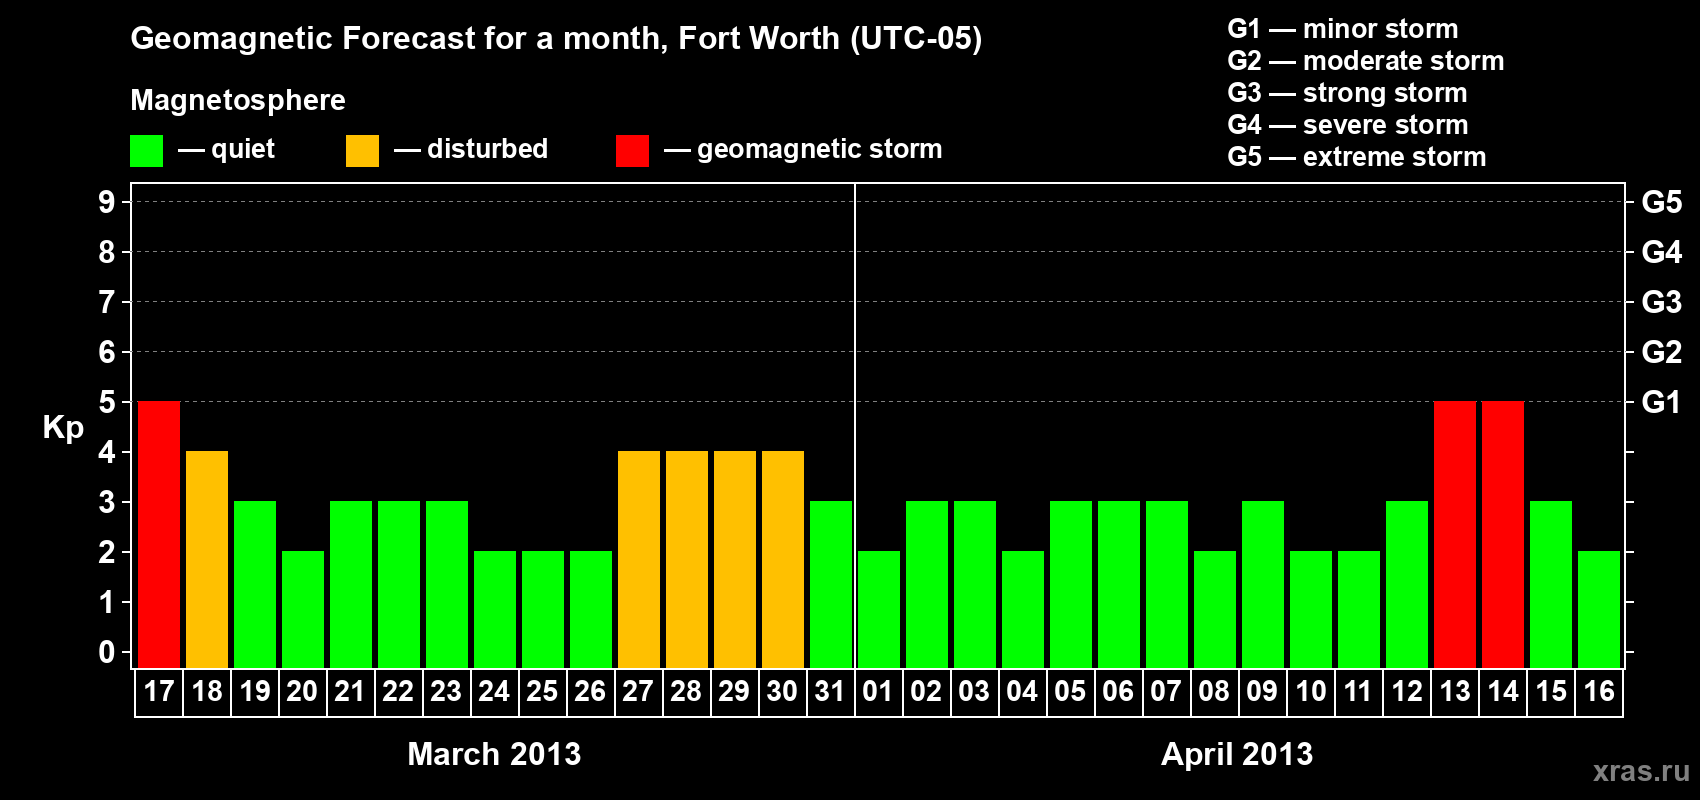Click Kp axis value 5
The height and width of the screenshot is (800, 1700).
(107, 402)
